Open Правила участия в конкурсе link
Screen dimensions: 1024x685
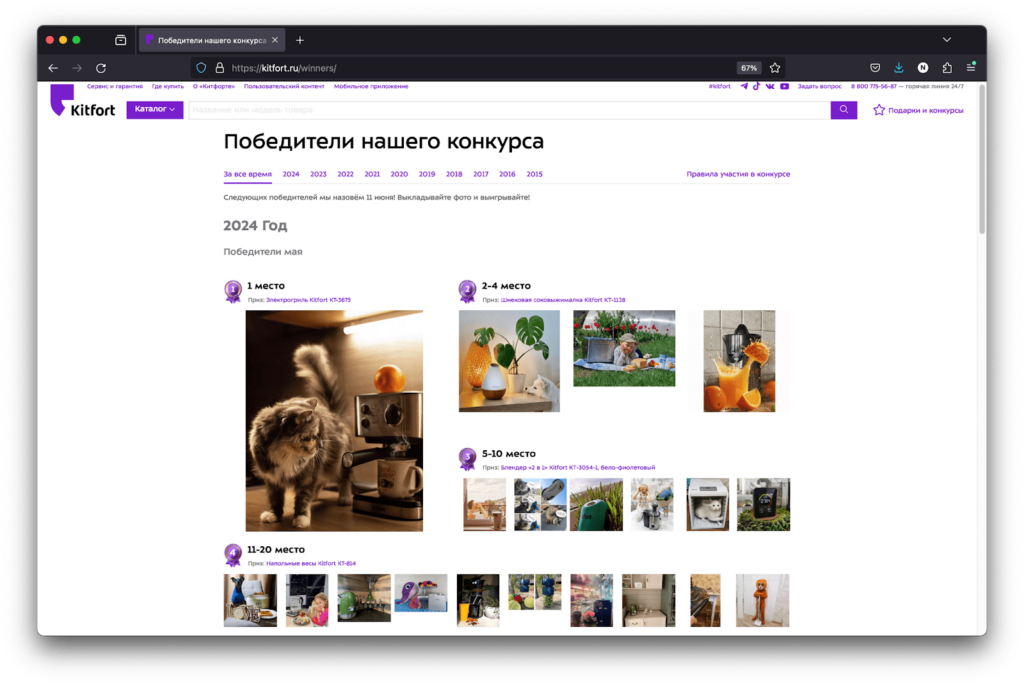pyautogui.click(x=738, y=174)
